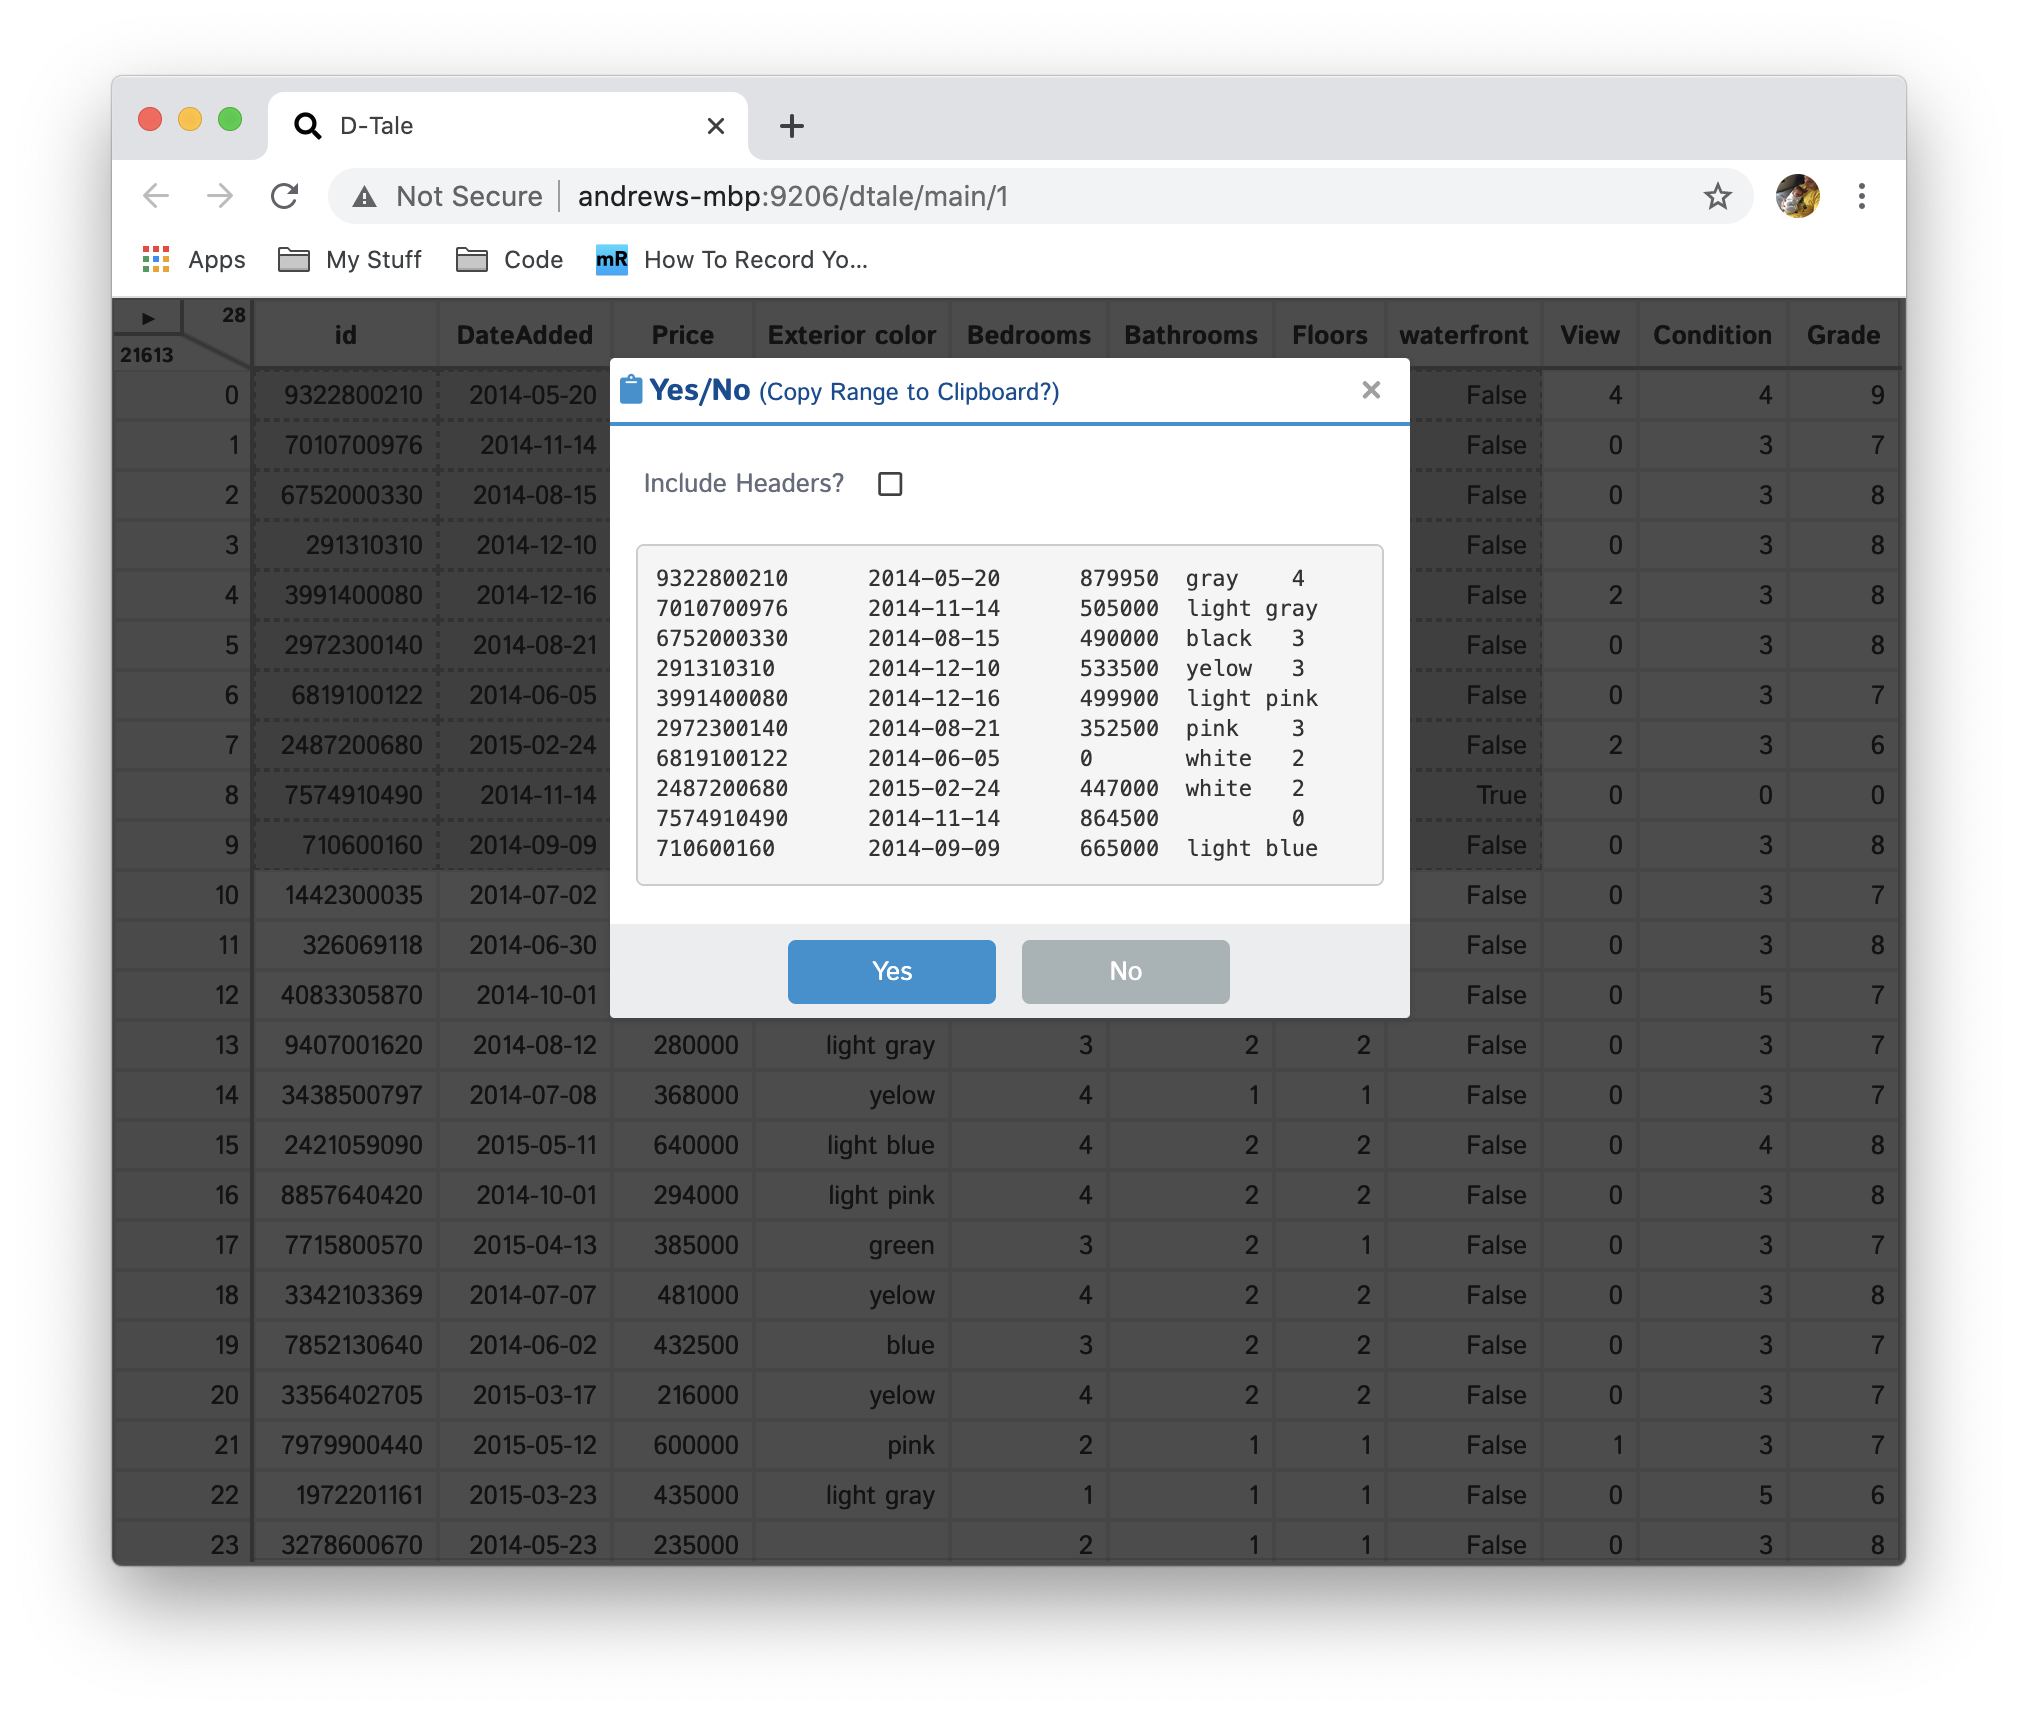Bookmark page using the star icon
The image size is (2018, 1714).
1717,196
